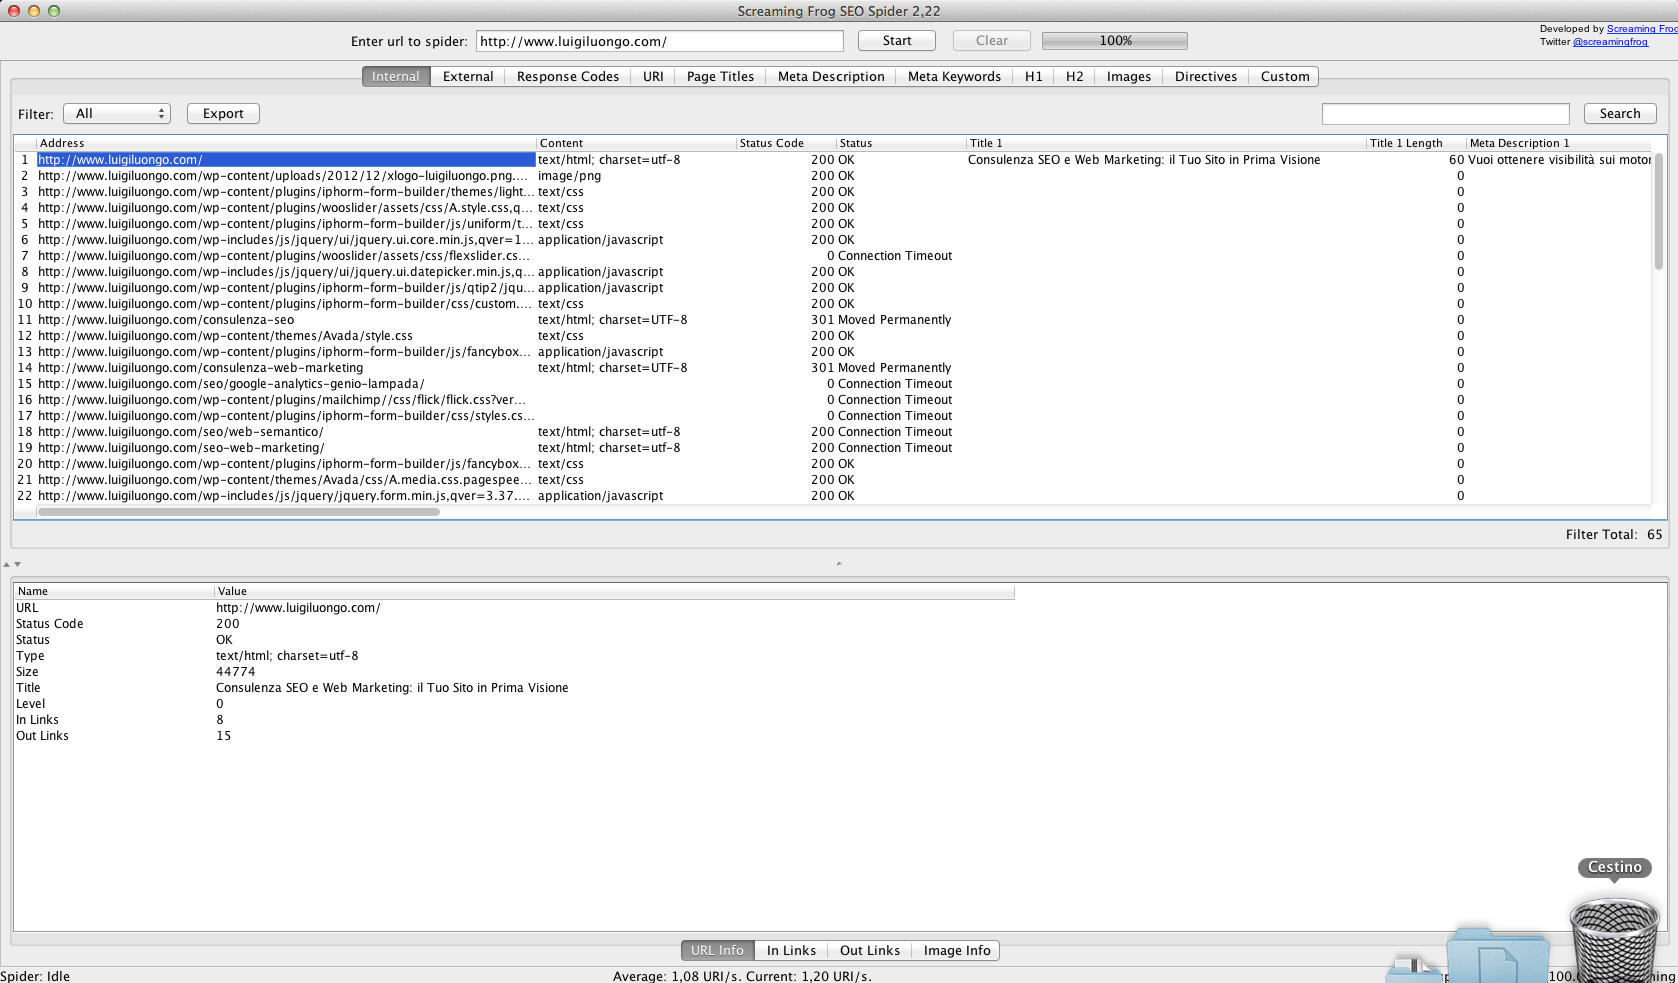This screenshot has height=983, width=1678.
Task: Click the panel collapse arrows at left divider
Action: [12, 564]
